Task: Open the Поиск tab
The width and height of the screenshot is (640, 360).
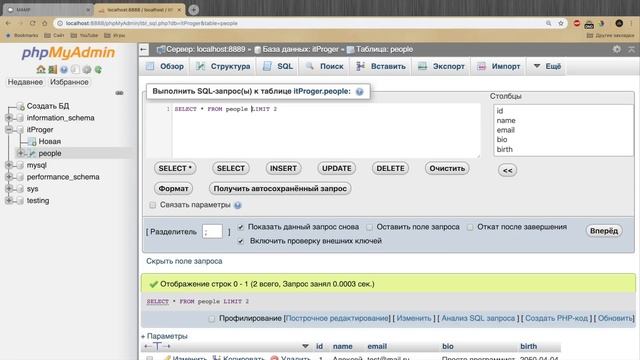Action: point(325,66)
